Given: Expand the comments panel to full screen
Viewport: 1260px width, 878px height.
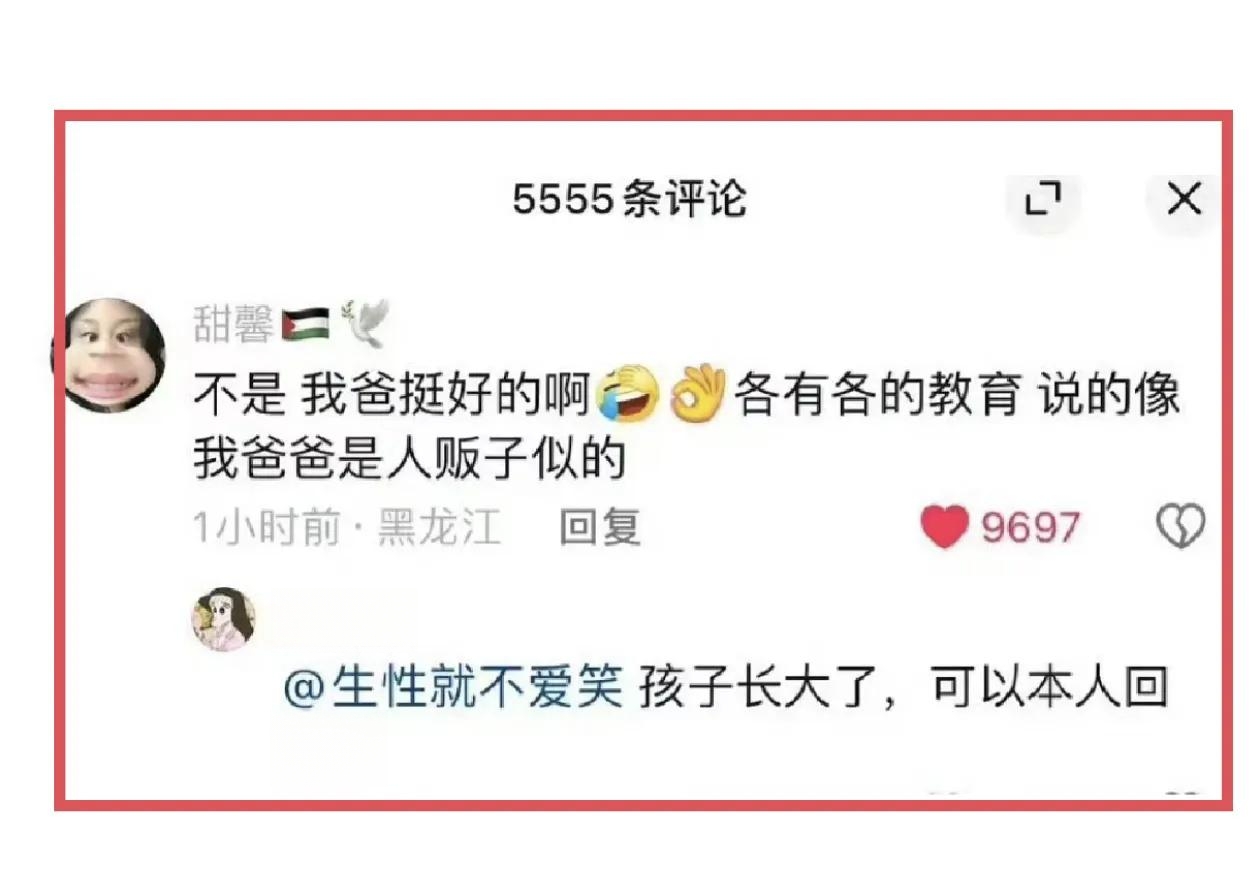Looking at the screenshot, I should (x=1043, y=200).
